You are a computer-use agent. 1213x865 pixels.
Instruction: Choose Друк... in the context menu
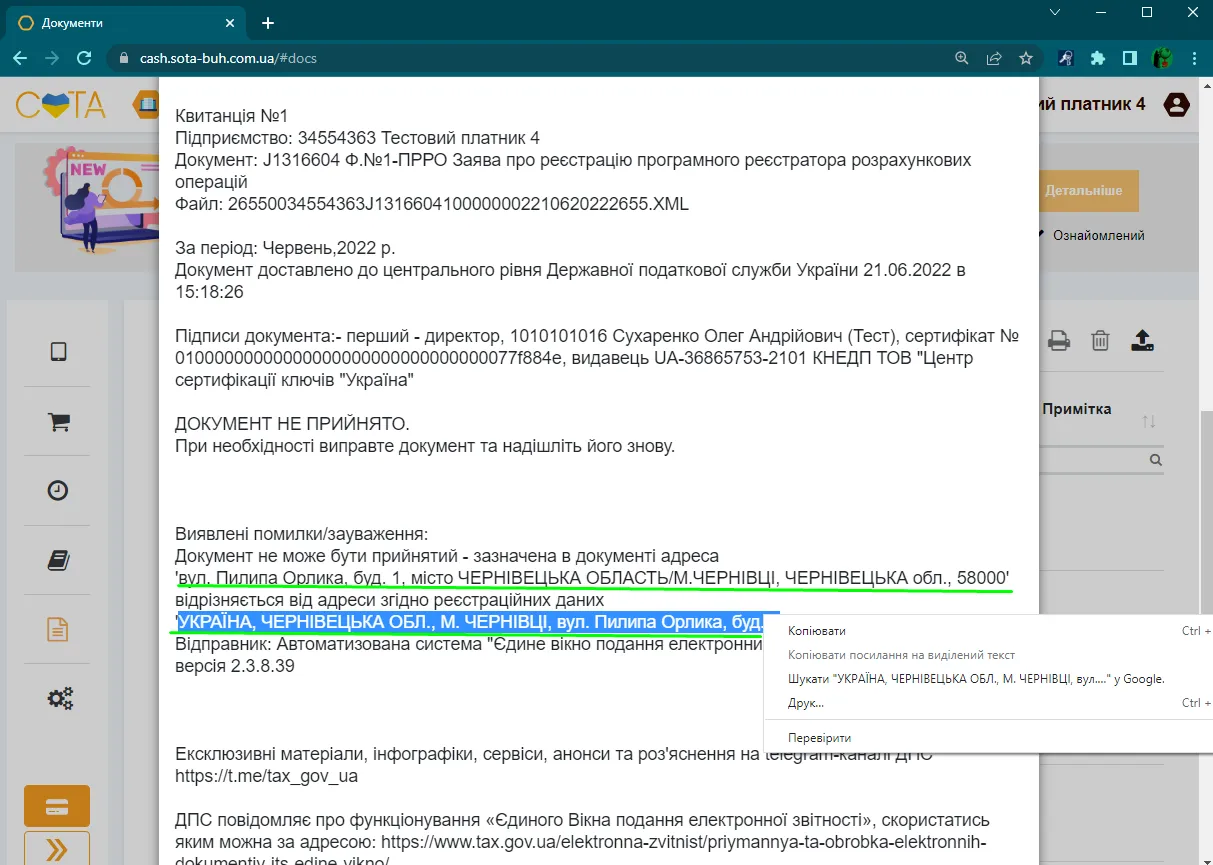pyautogui.click(x=806, y=703)
